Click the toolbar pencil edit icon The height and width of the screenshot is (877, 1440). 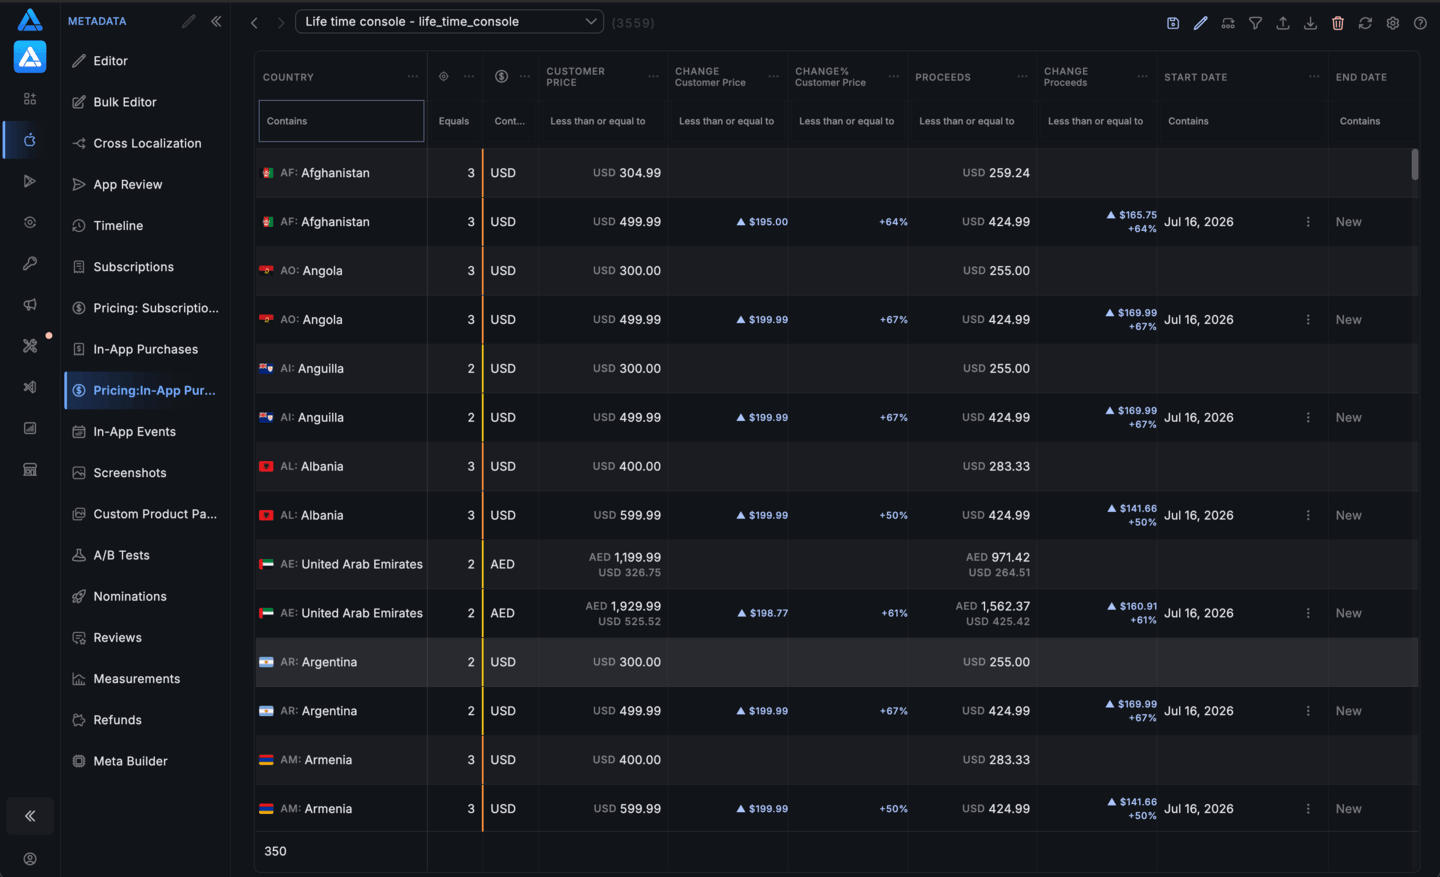coord(1200,22)
